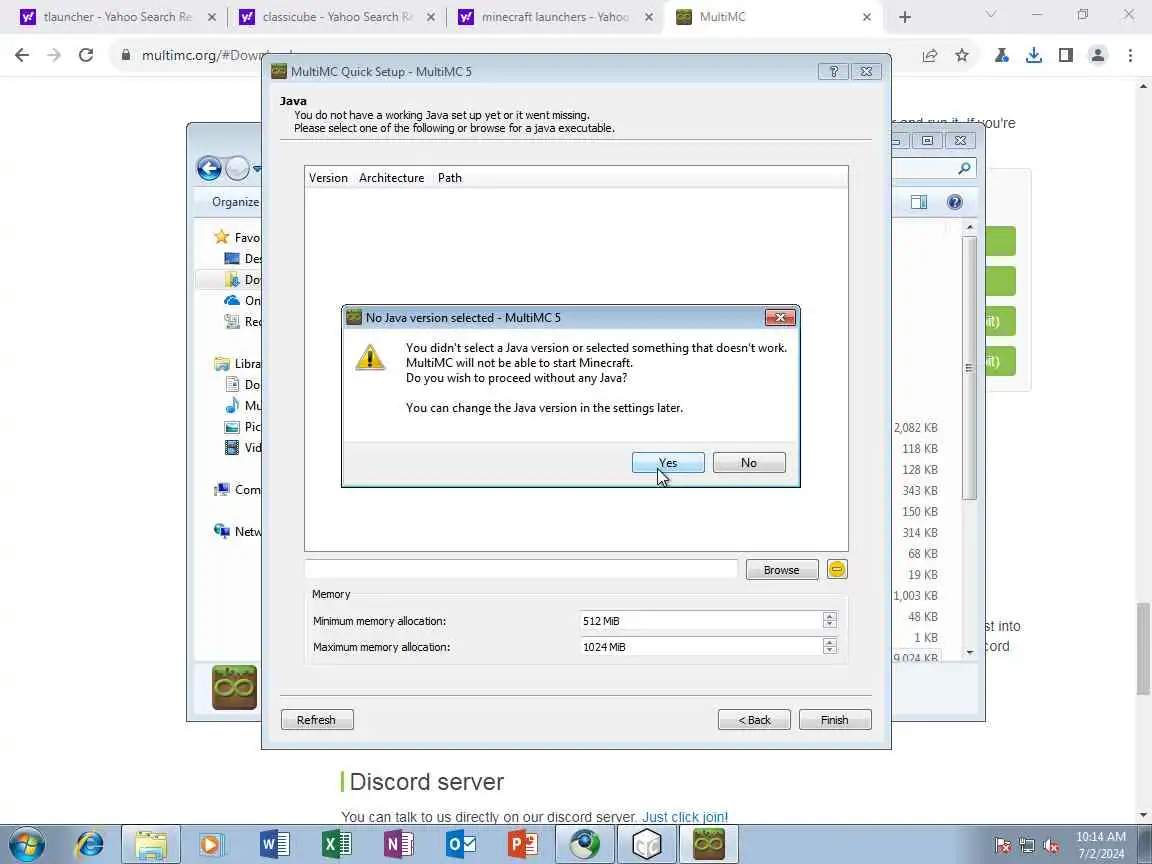Click Browse for a Java executable
Viewport: 1152px width, 864px height.
pos(781,569)
